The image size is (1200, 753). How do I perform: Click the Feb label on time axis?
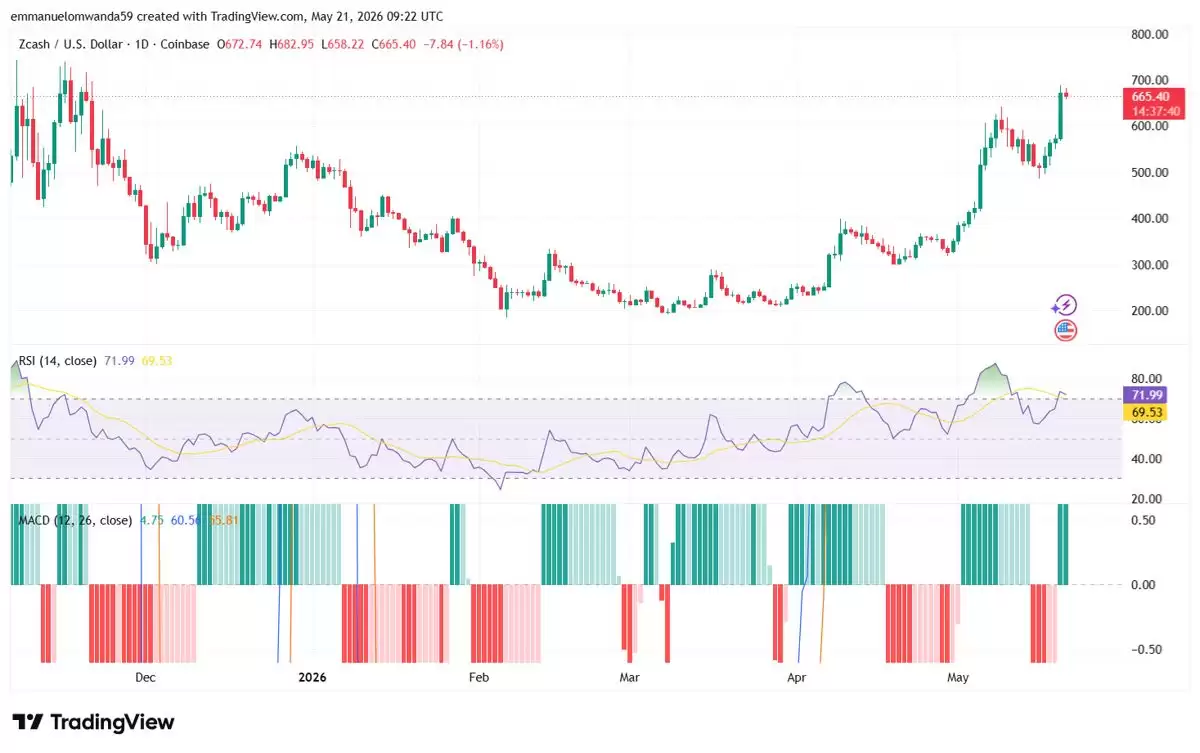(x=478, y=678)
